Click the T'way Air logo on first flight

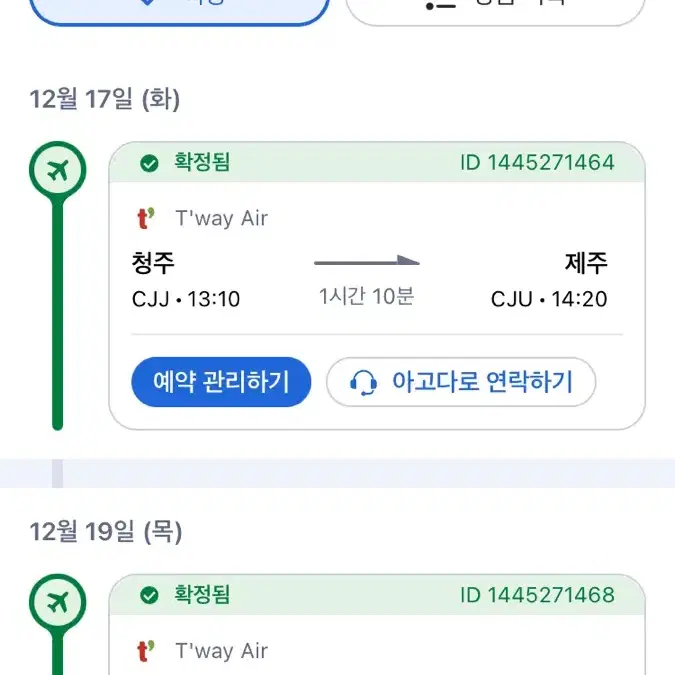tap(146, 218)
